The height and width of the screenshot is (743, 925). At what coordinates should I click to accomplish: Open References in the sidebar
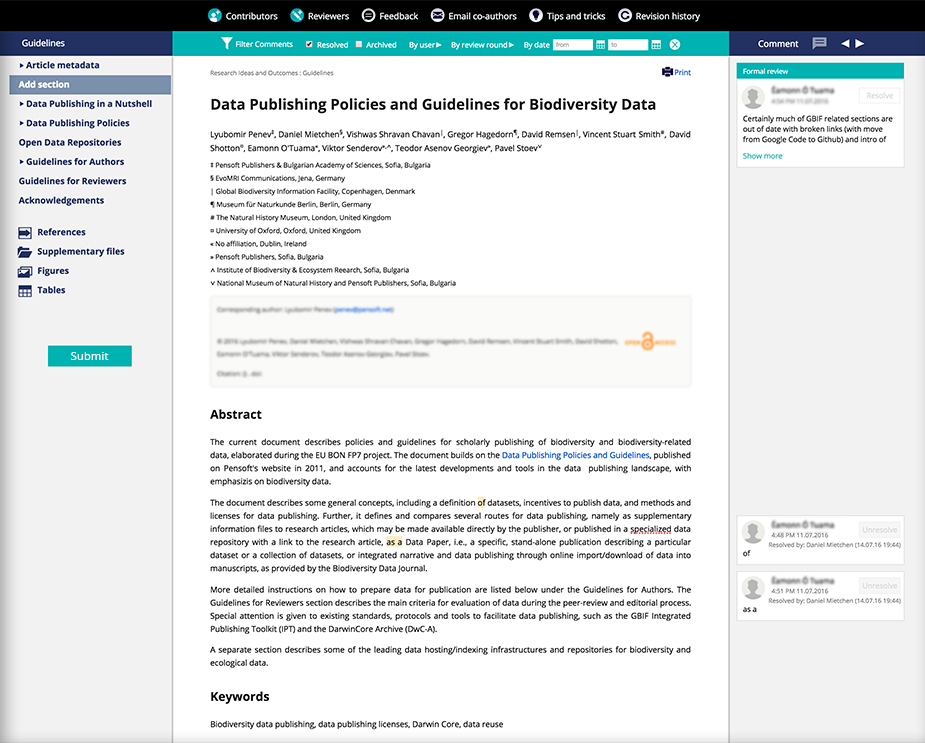[61, 232]
